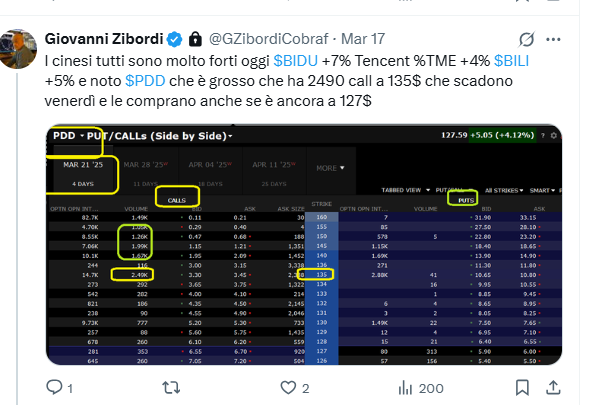Click the Giovanni Zibordi display name
Screen dimensions: 594x405
coord(104,39)
